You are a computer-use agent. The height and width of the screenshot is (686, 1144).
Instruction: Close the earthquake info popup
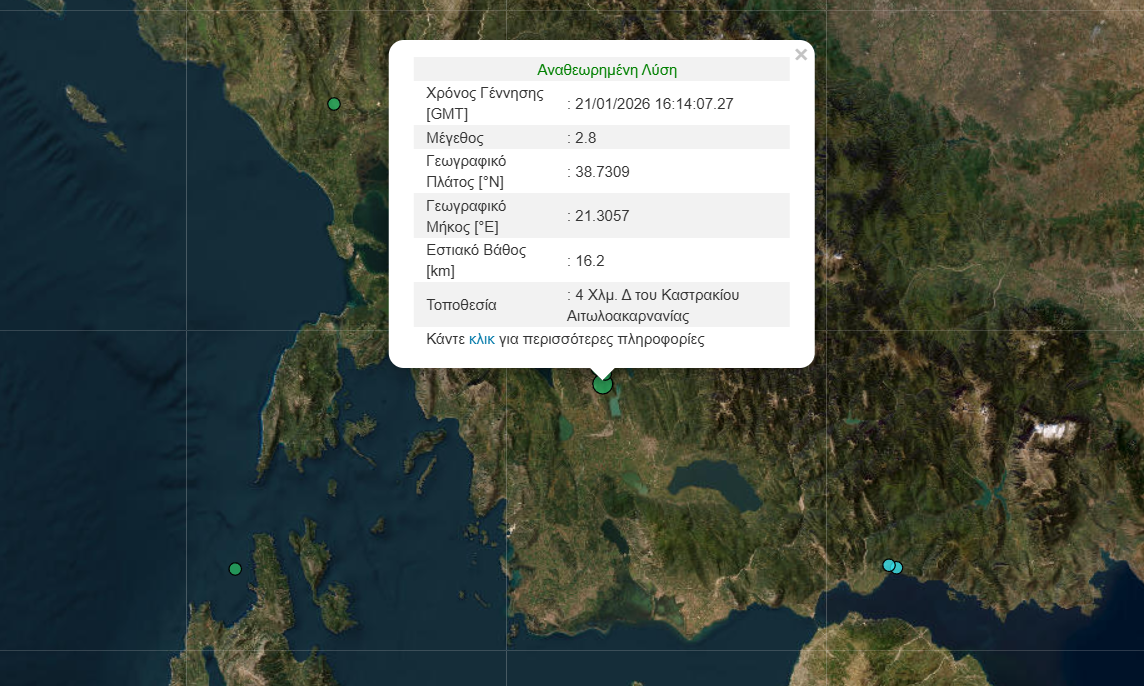[x=800, y=55]
